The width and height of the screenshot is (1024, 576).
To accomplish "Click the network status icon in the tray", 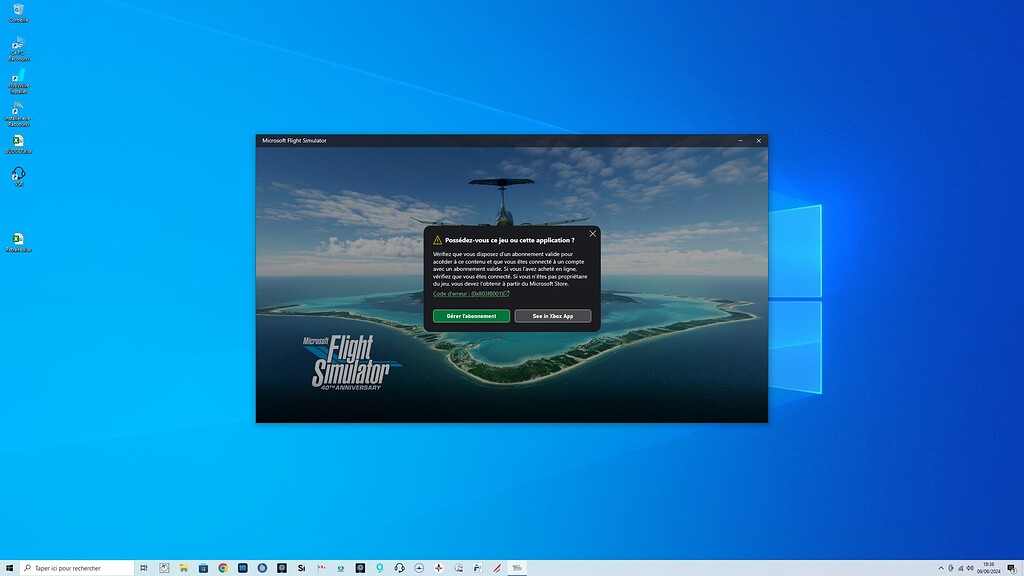I will [x=962, y=567].
